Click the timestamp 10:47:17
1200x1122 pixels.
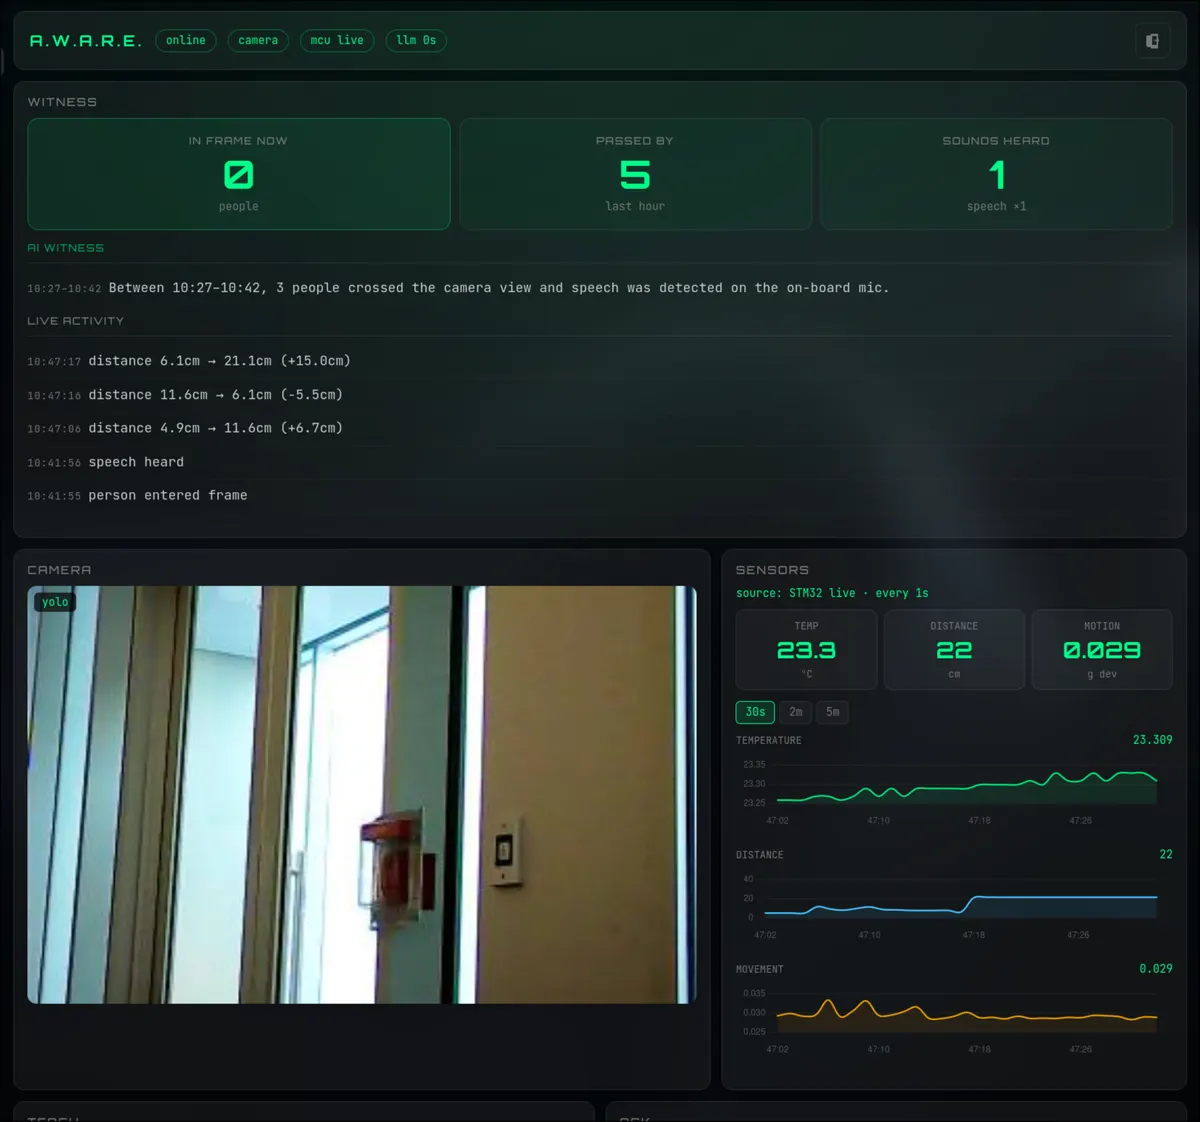54,362
